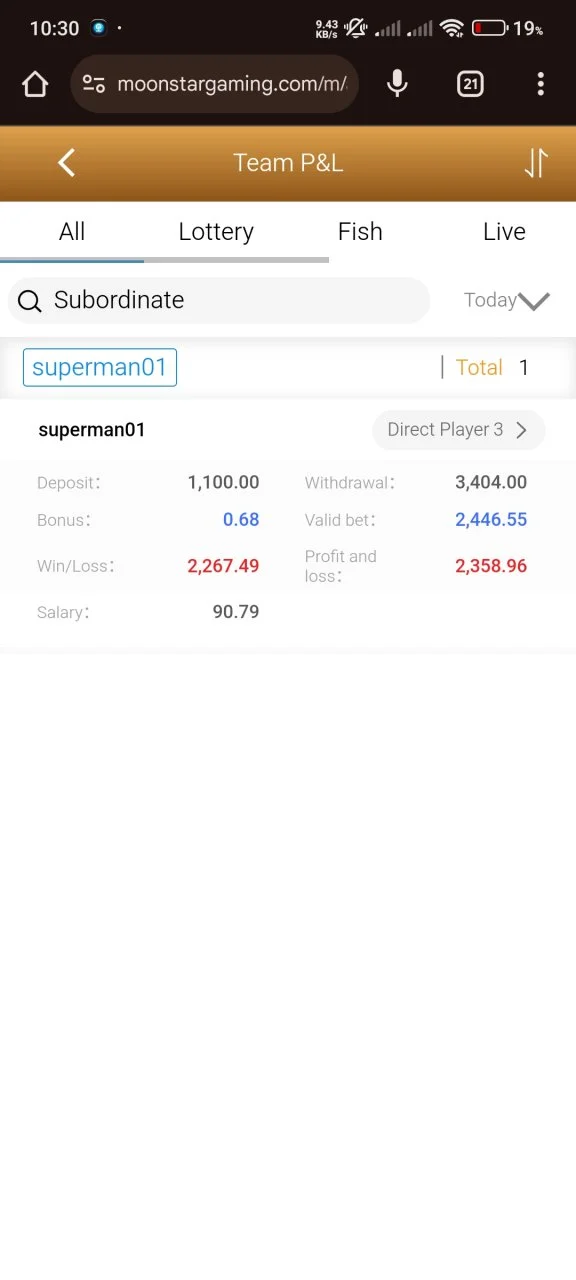This screenshot has height=1280, width=576.
Task: Expand the Today date dropdown
Action: click(507, 300)
